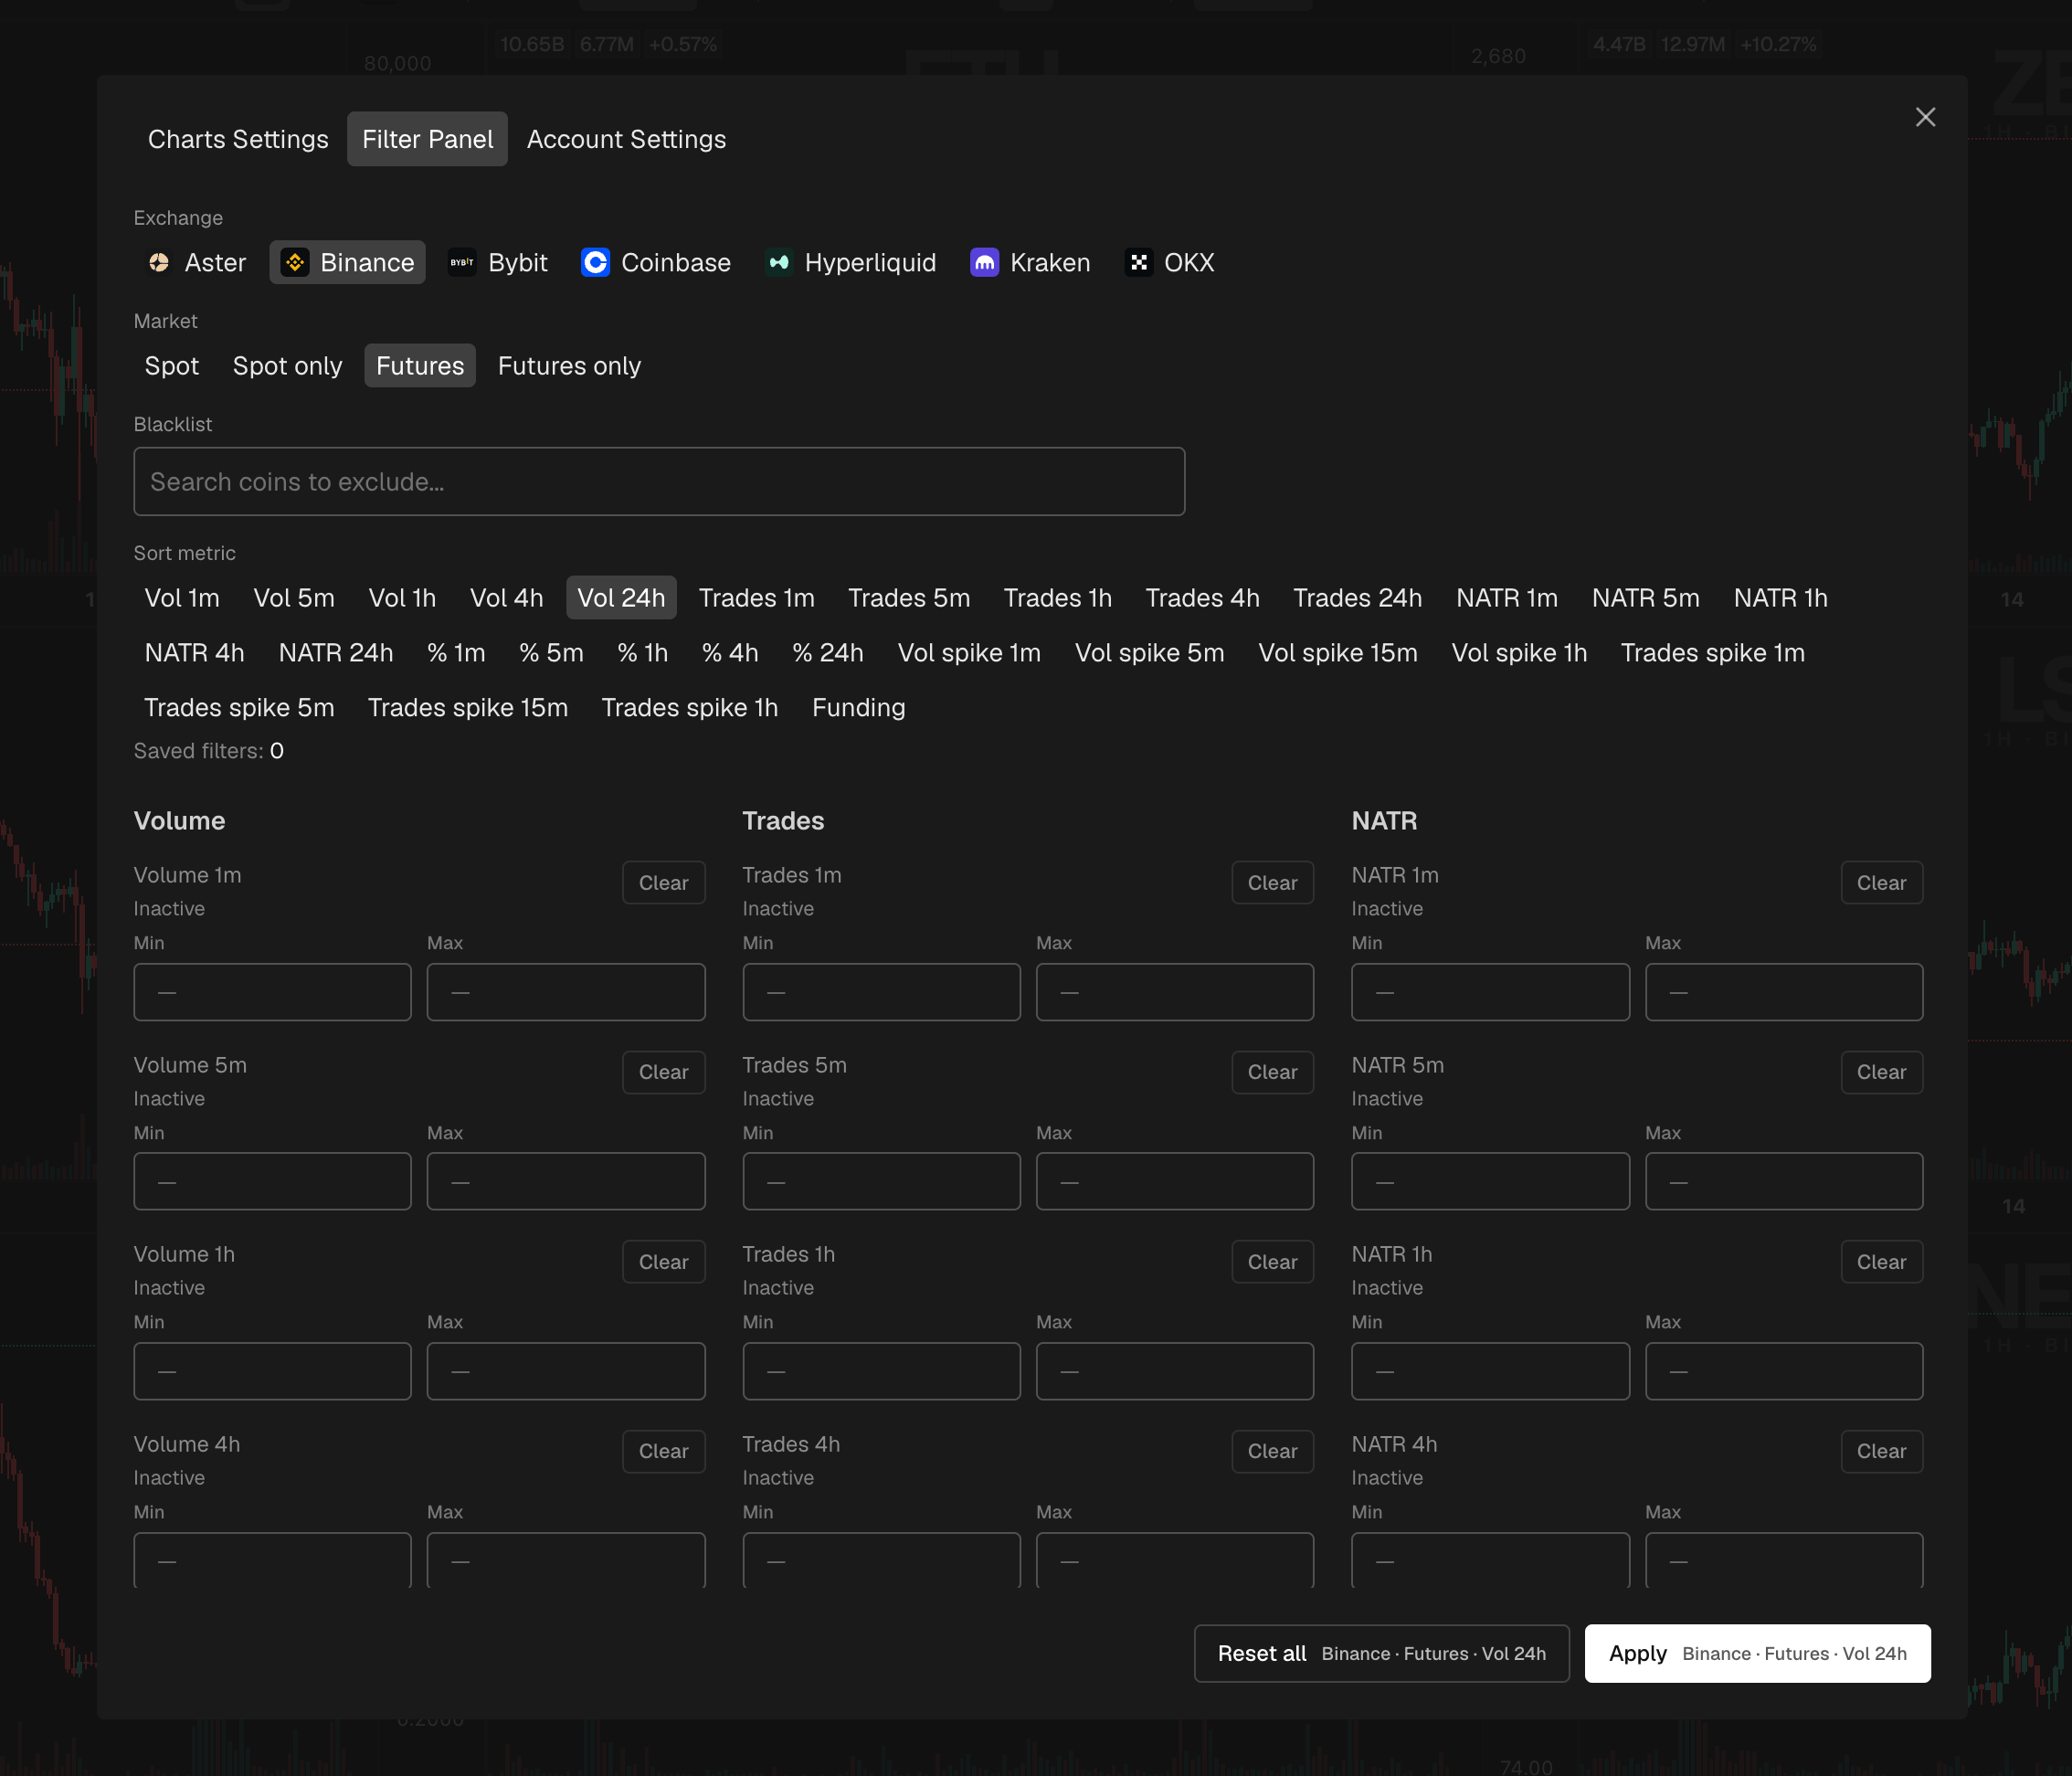Sort by NATR 24h metric
This screenshot has width=2072, height=1776.
coord(336,653)
